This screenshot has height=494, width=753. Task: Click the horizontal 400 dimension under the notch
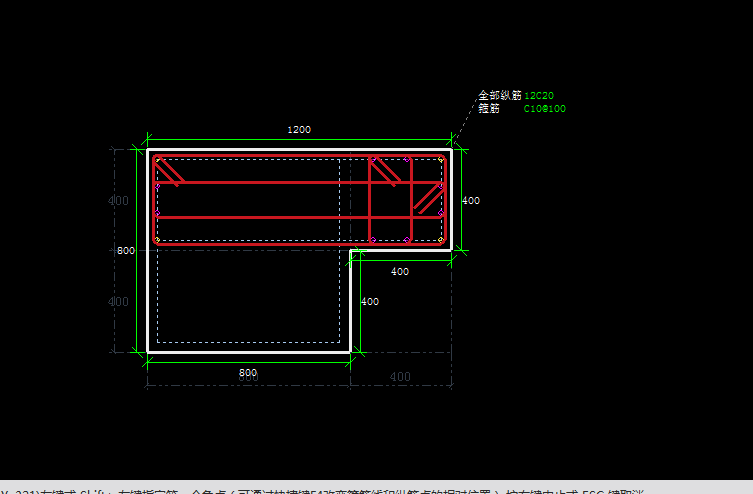point(400,272)
